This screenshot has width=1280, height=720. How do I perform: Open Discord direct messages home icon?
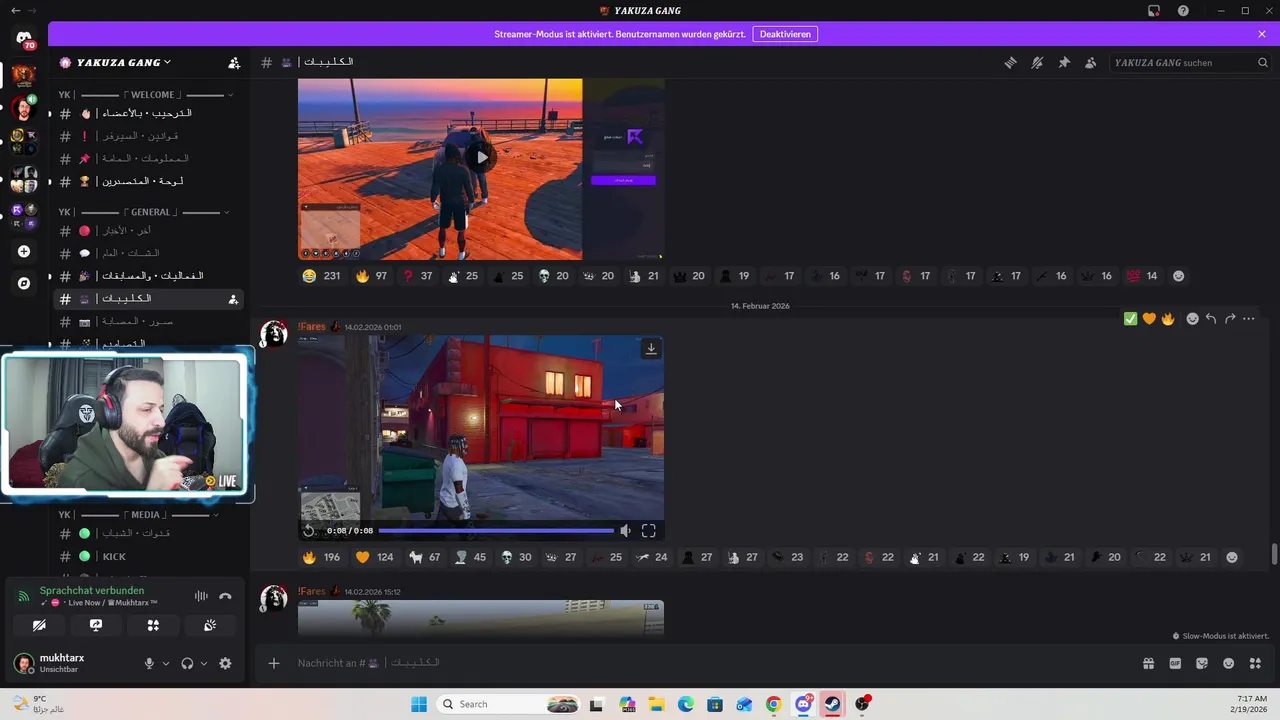[24, 39]
